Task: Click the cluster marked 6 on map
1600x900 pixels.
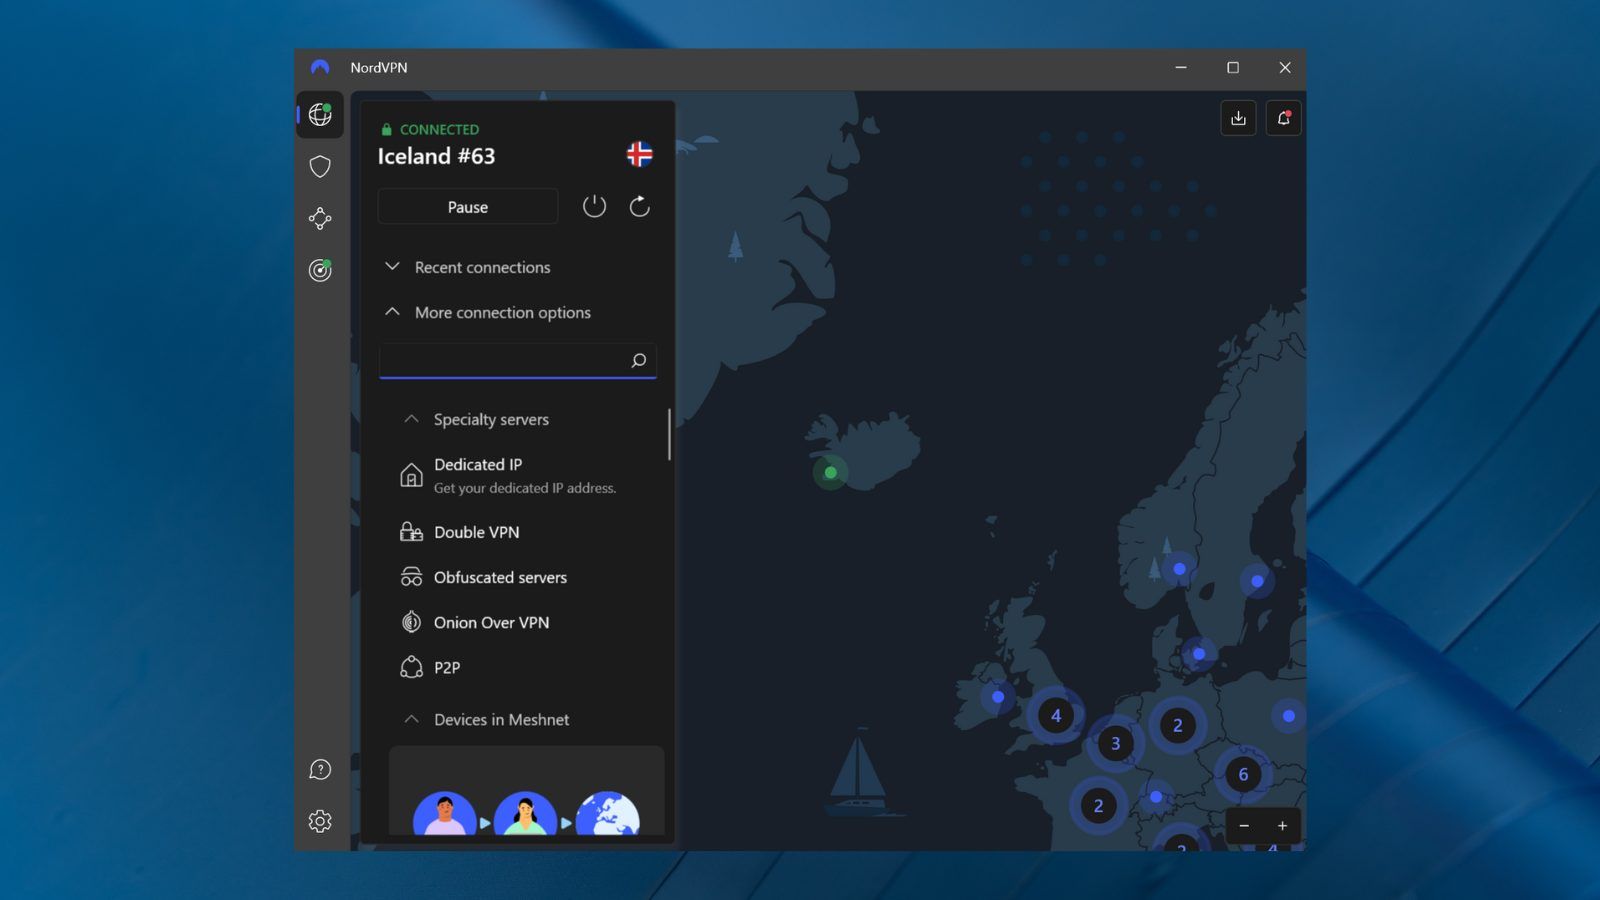Action: pyautogui.click(x=1243, y=774)
